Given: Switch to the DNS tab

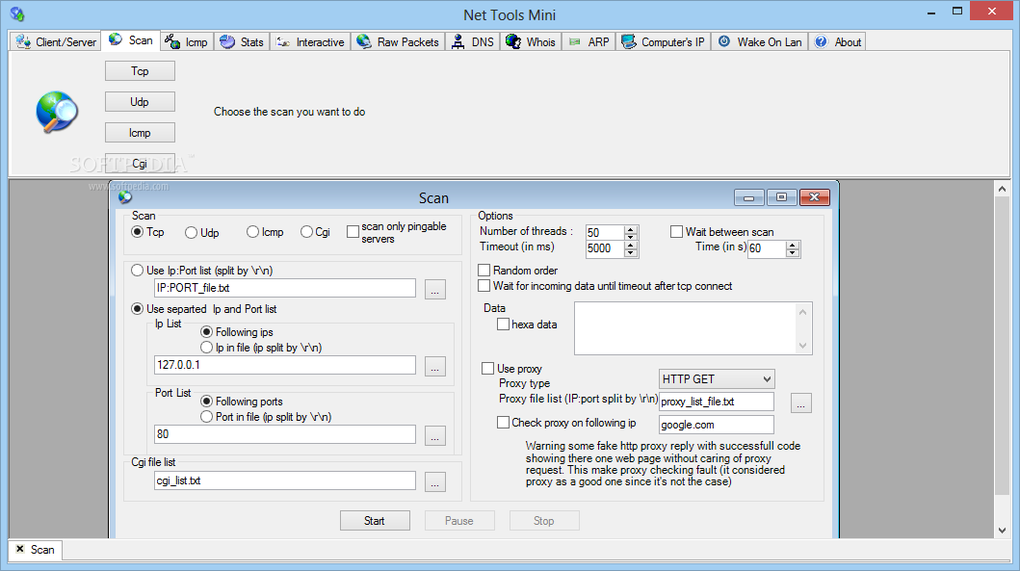Looking at the screenshot, I should pyautogui.click(x=473, y=42).
